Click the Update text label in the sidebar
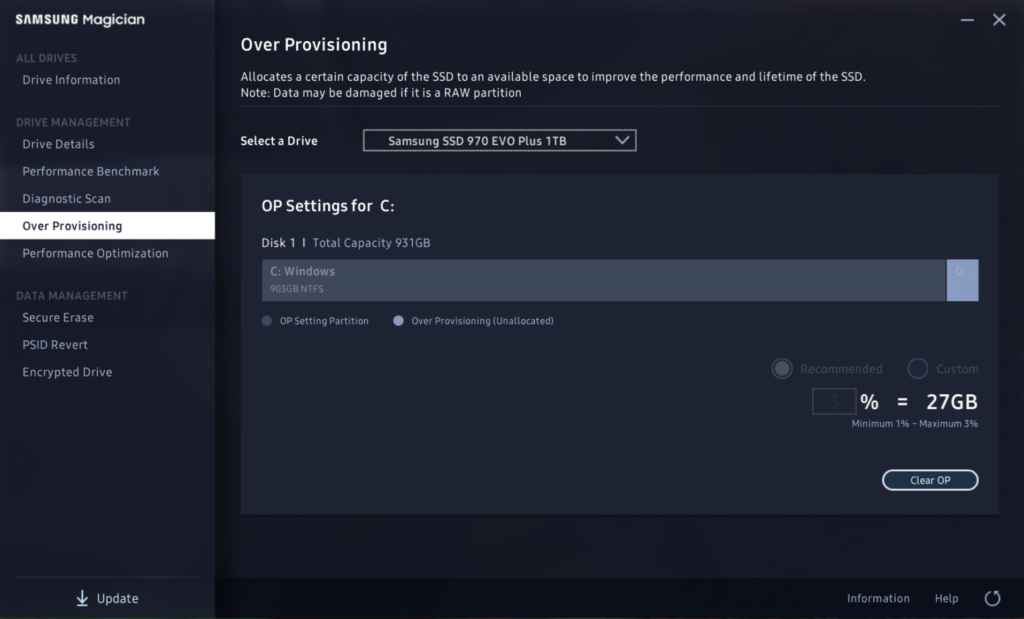This screenshot has height=619, width=1024. pyautogui.click(x=118, y=599)
